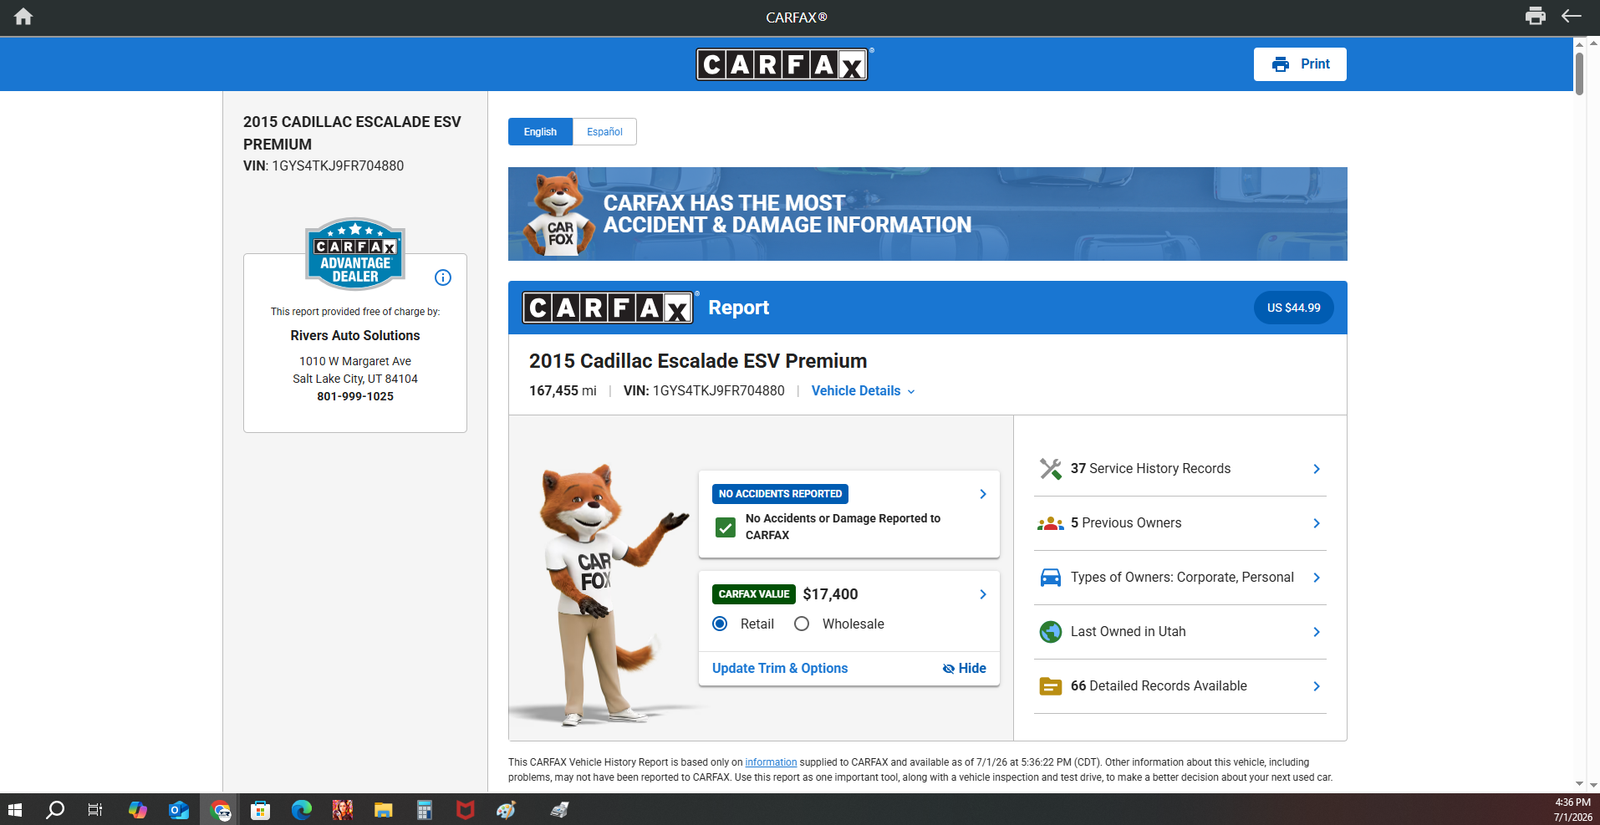Image resolution: width=1600 pixels, height=825 pixels.
Task: Click the printer icon in the top bar
Action: coord(1535,16)
